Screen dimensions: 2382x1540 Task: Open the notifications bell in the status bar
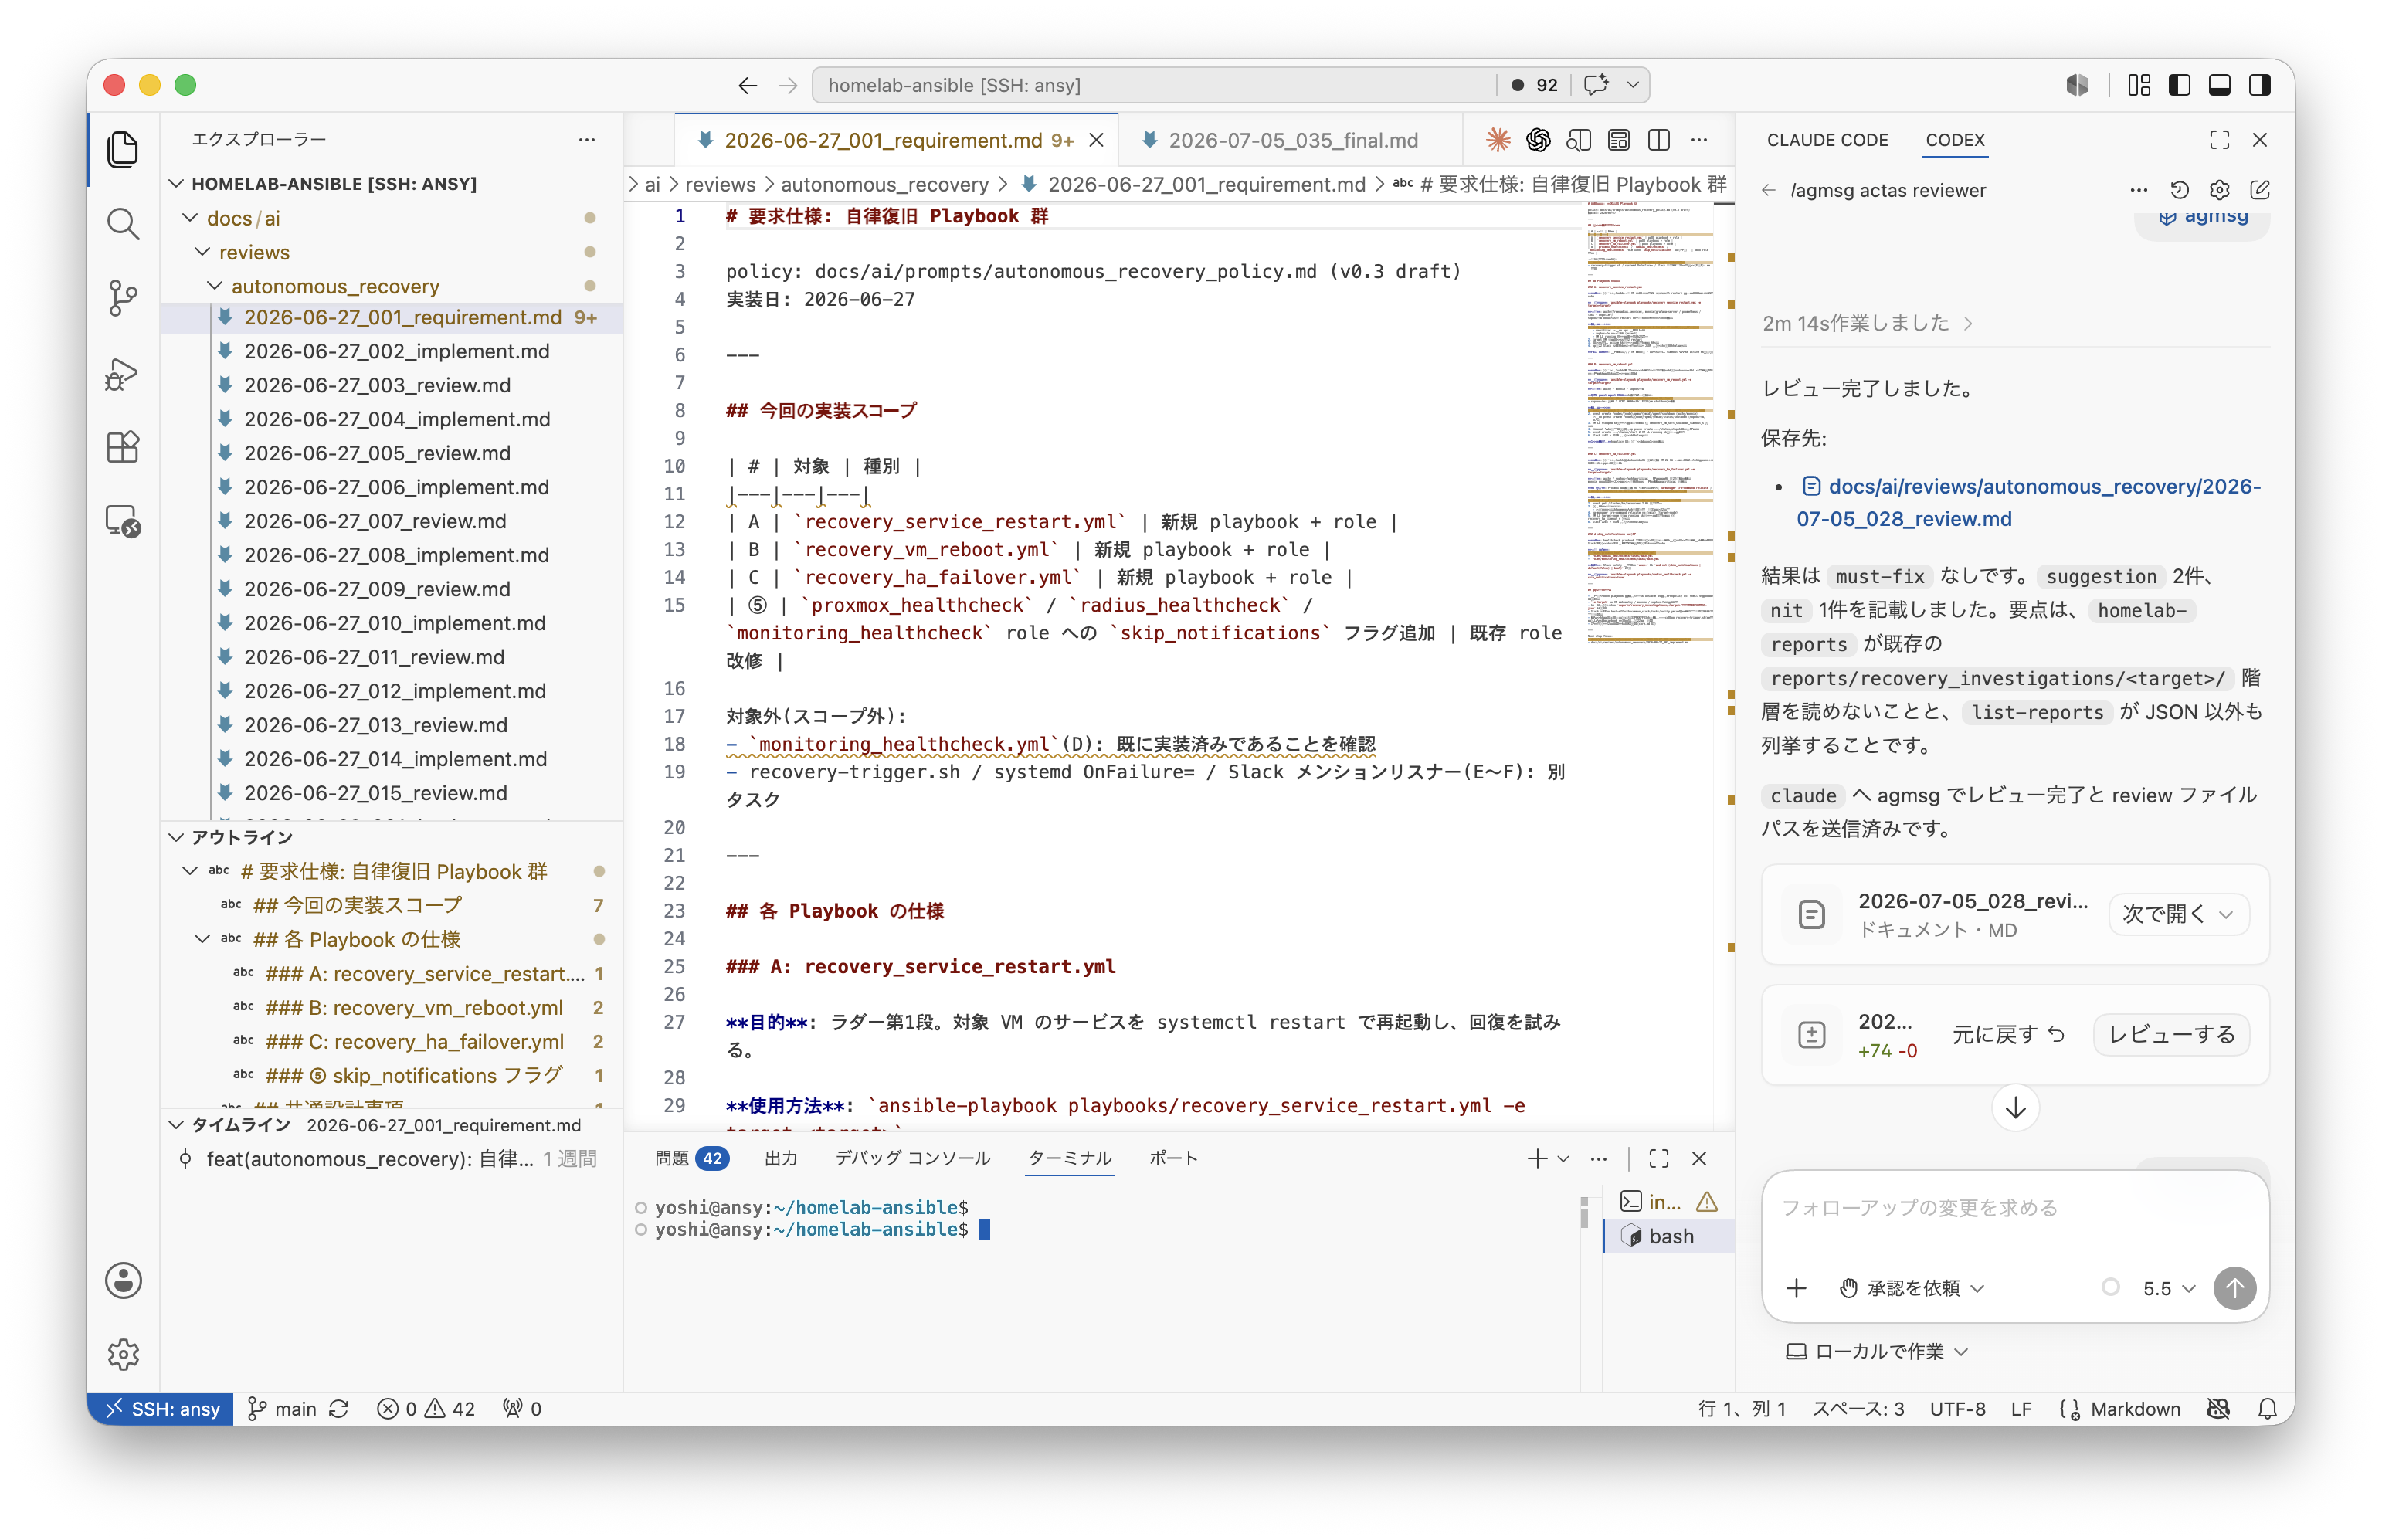(x=2267, y=1408)
